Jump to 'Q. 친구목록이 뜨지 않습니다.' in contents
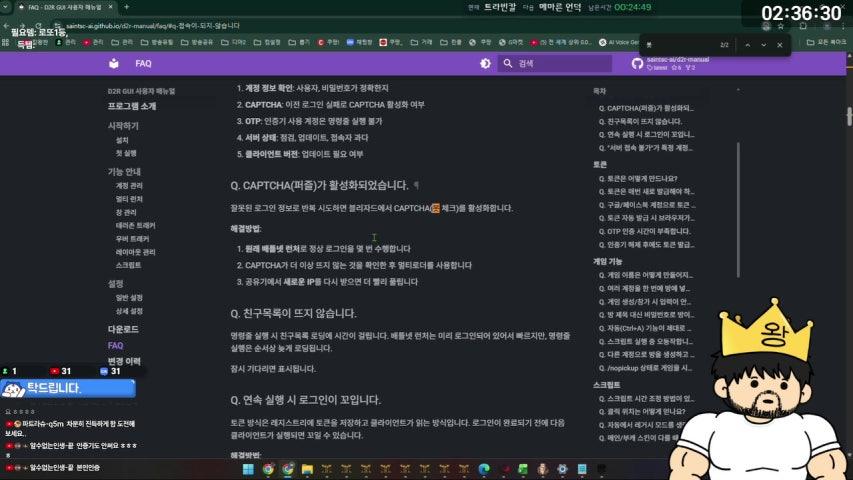Image resolution: width=853 pixels, height=480 pixels. tap(640, 121)
